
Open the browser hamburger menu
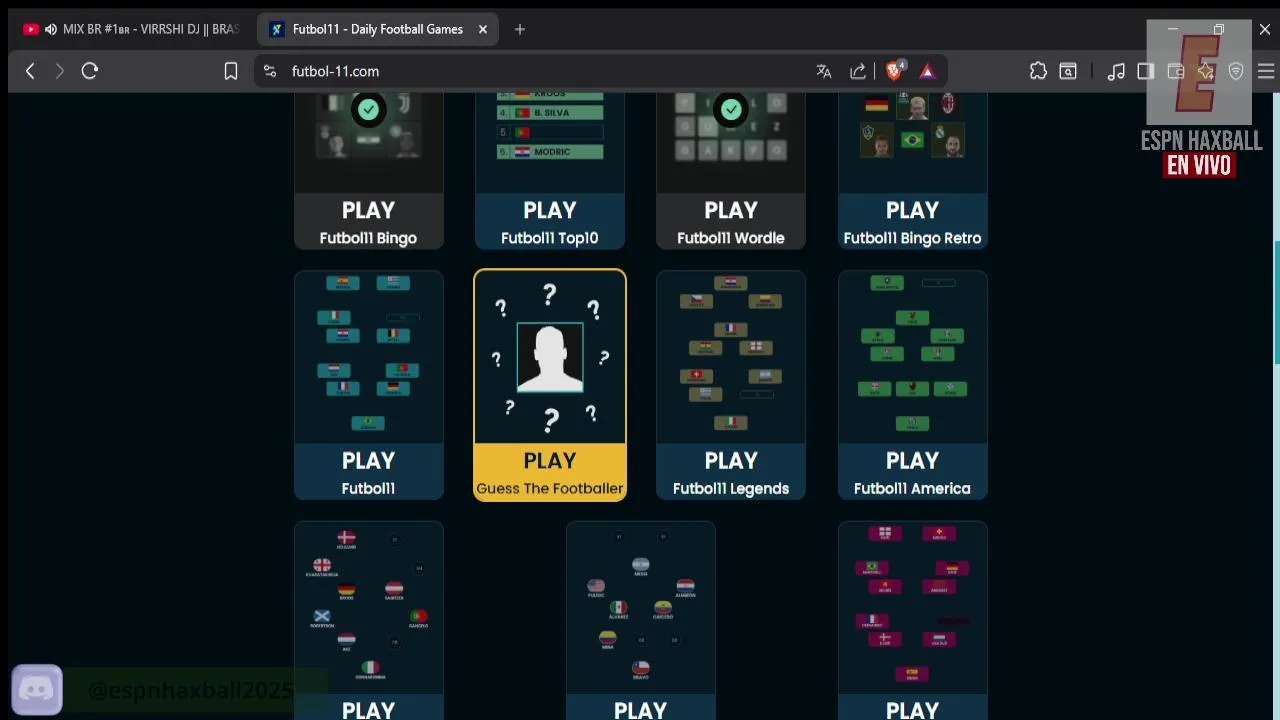tap(1266, 71)
